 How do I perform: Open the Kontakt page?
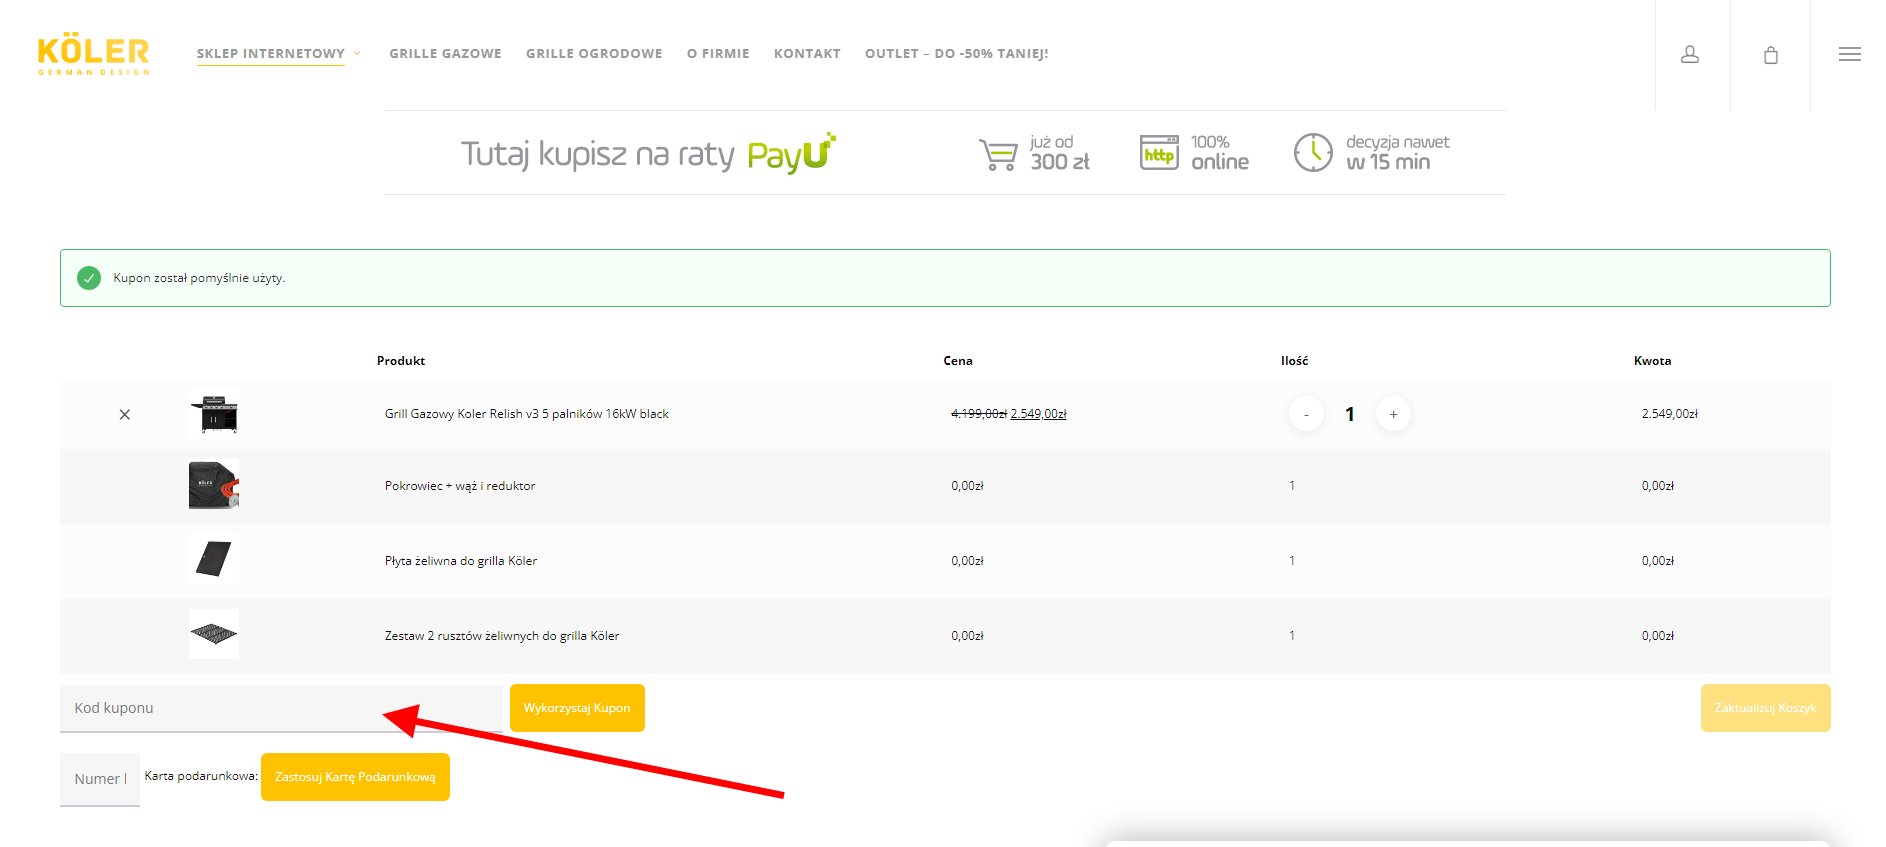pos(807,54)
